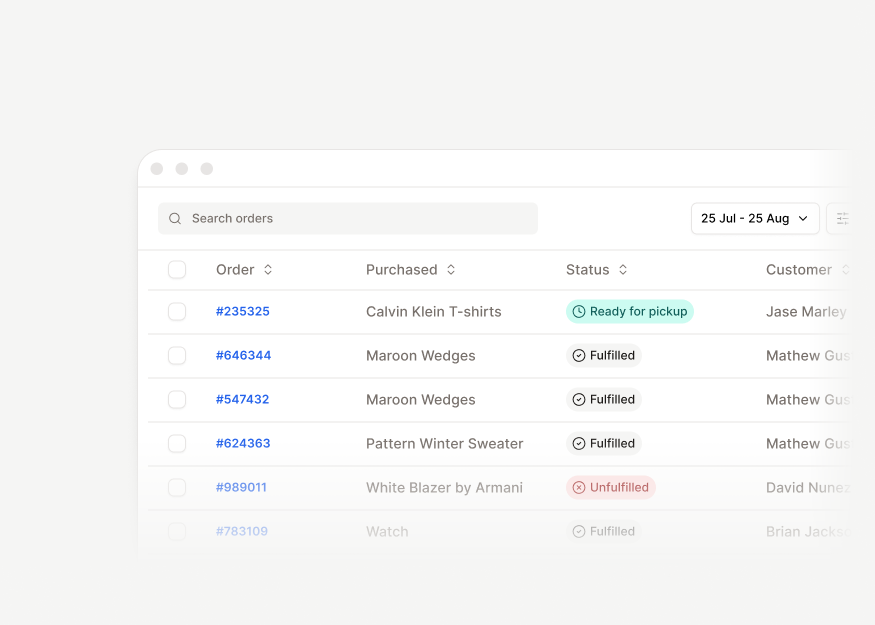Click customer Brian Jackson
Screen dimensions: 875x625
pos(809,531)
